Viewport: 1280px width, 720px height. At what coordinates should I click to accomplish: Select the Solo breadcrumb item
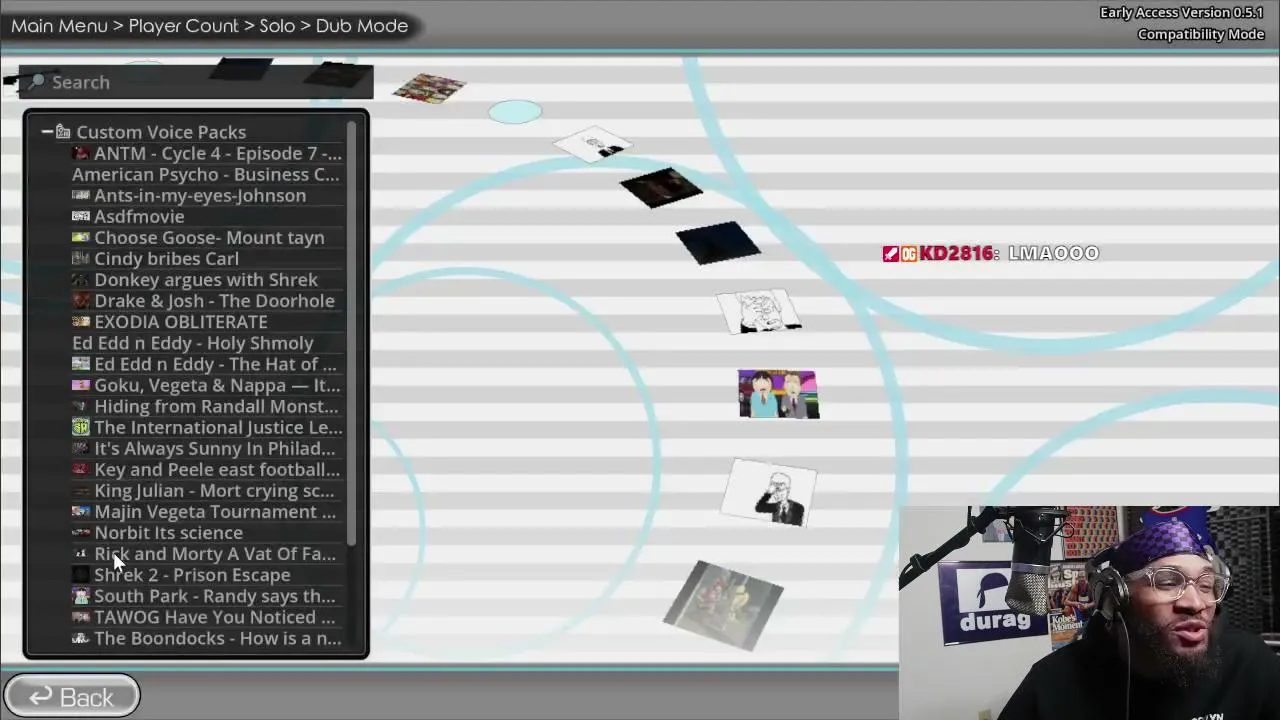point(277,26)
